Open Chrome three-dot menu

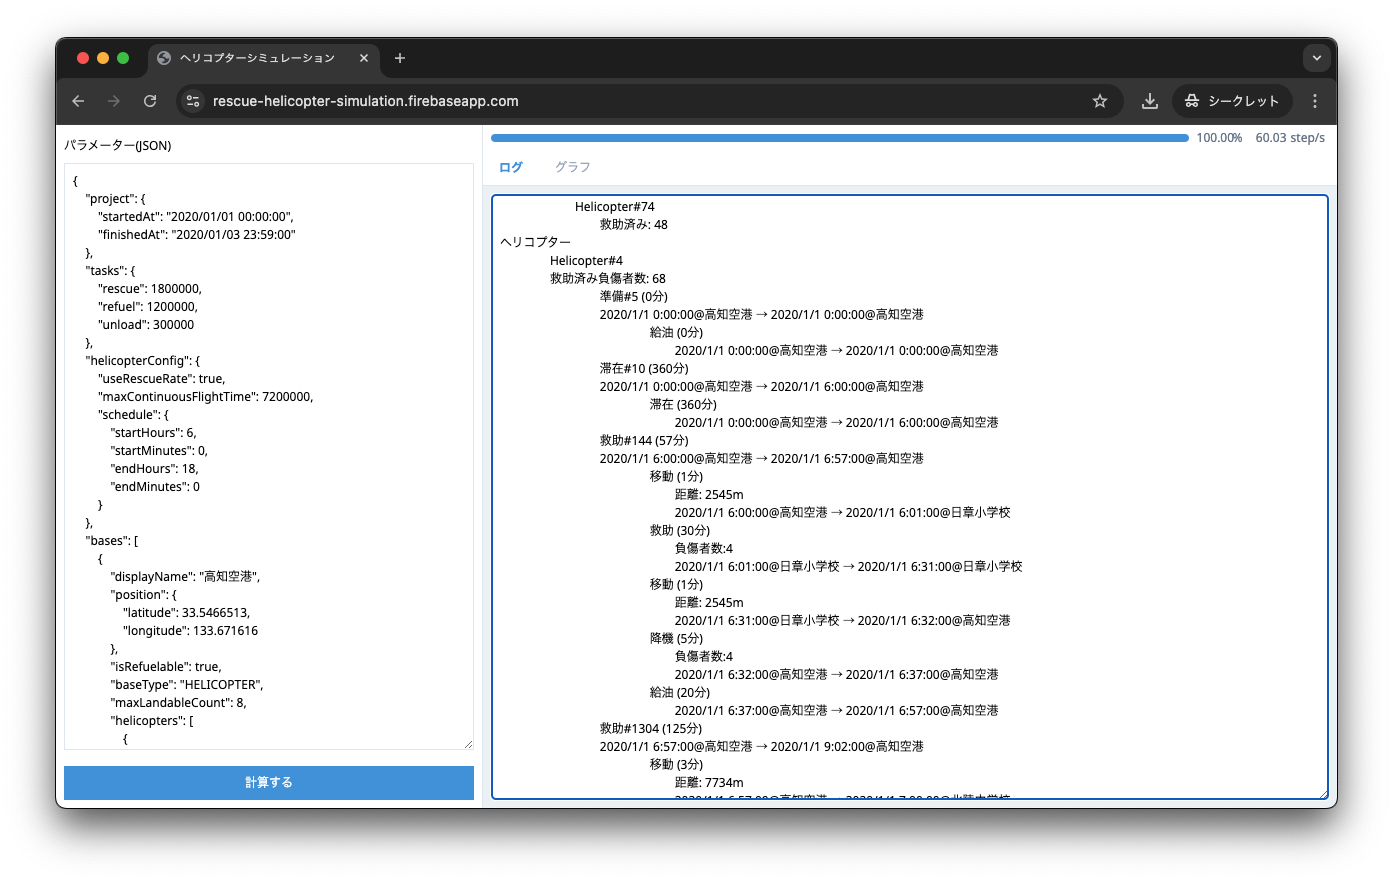pyautogui.click(x=1315, y=101)
